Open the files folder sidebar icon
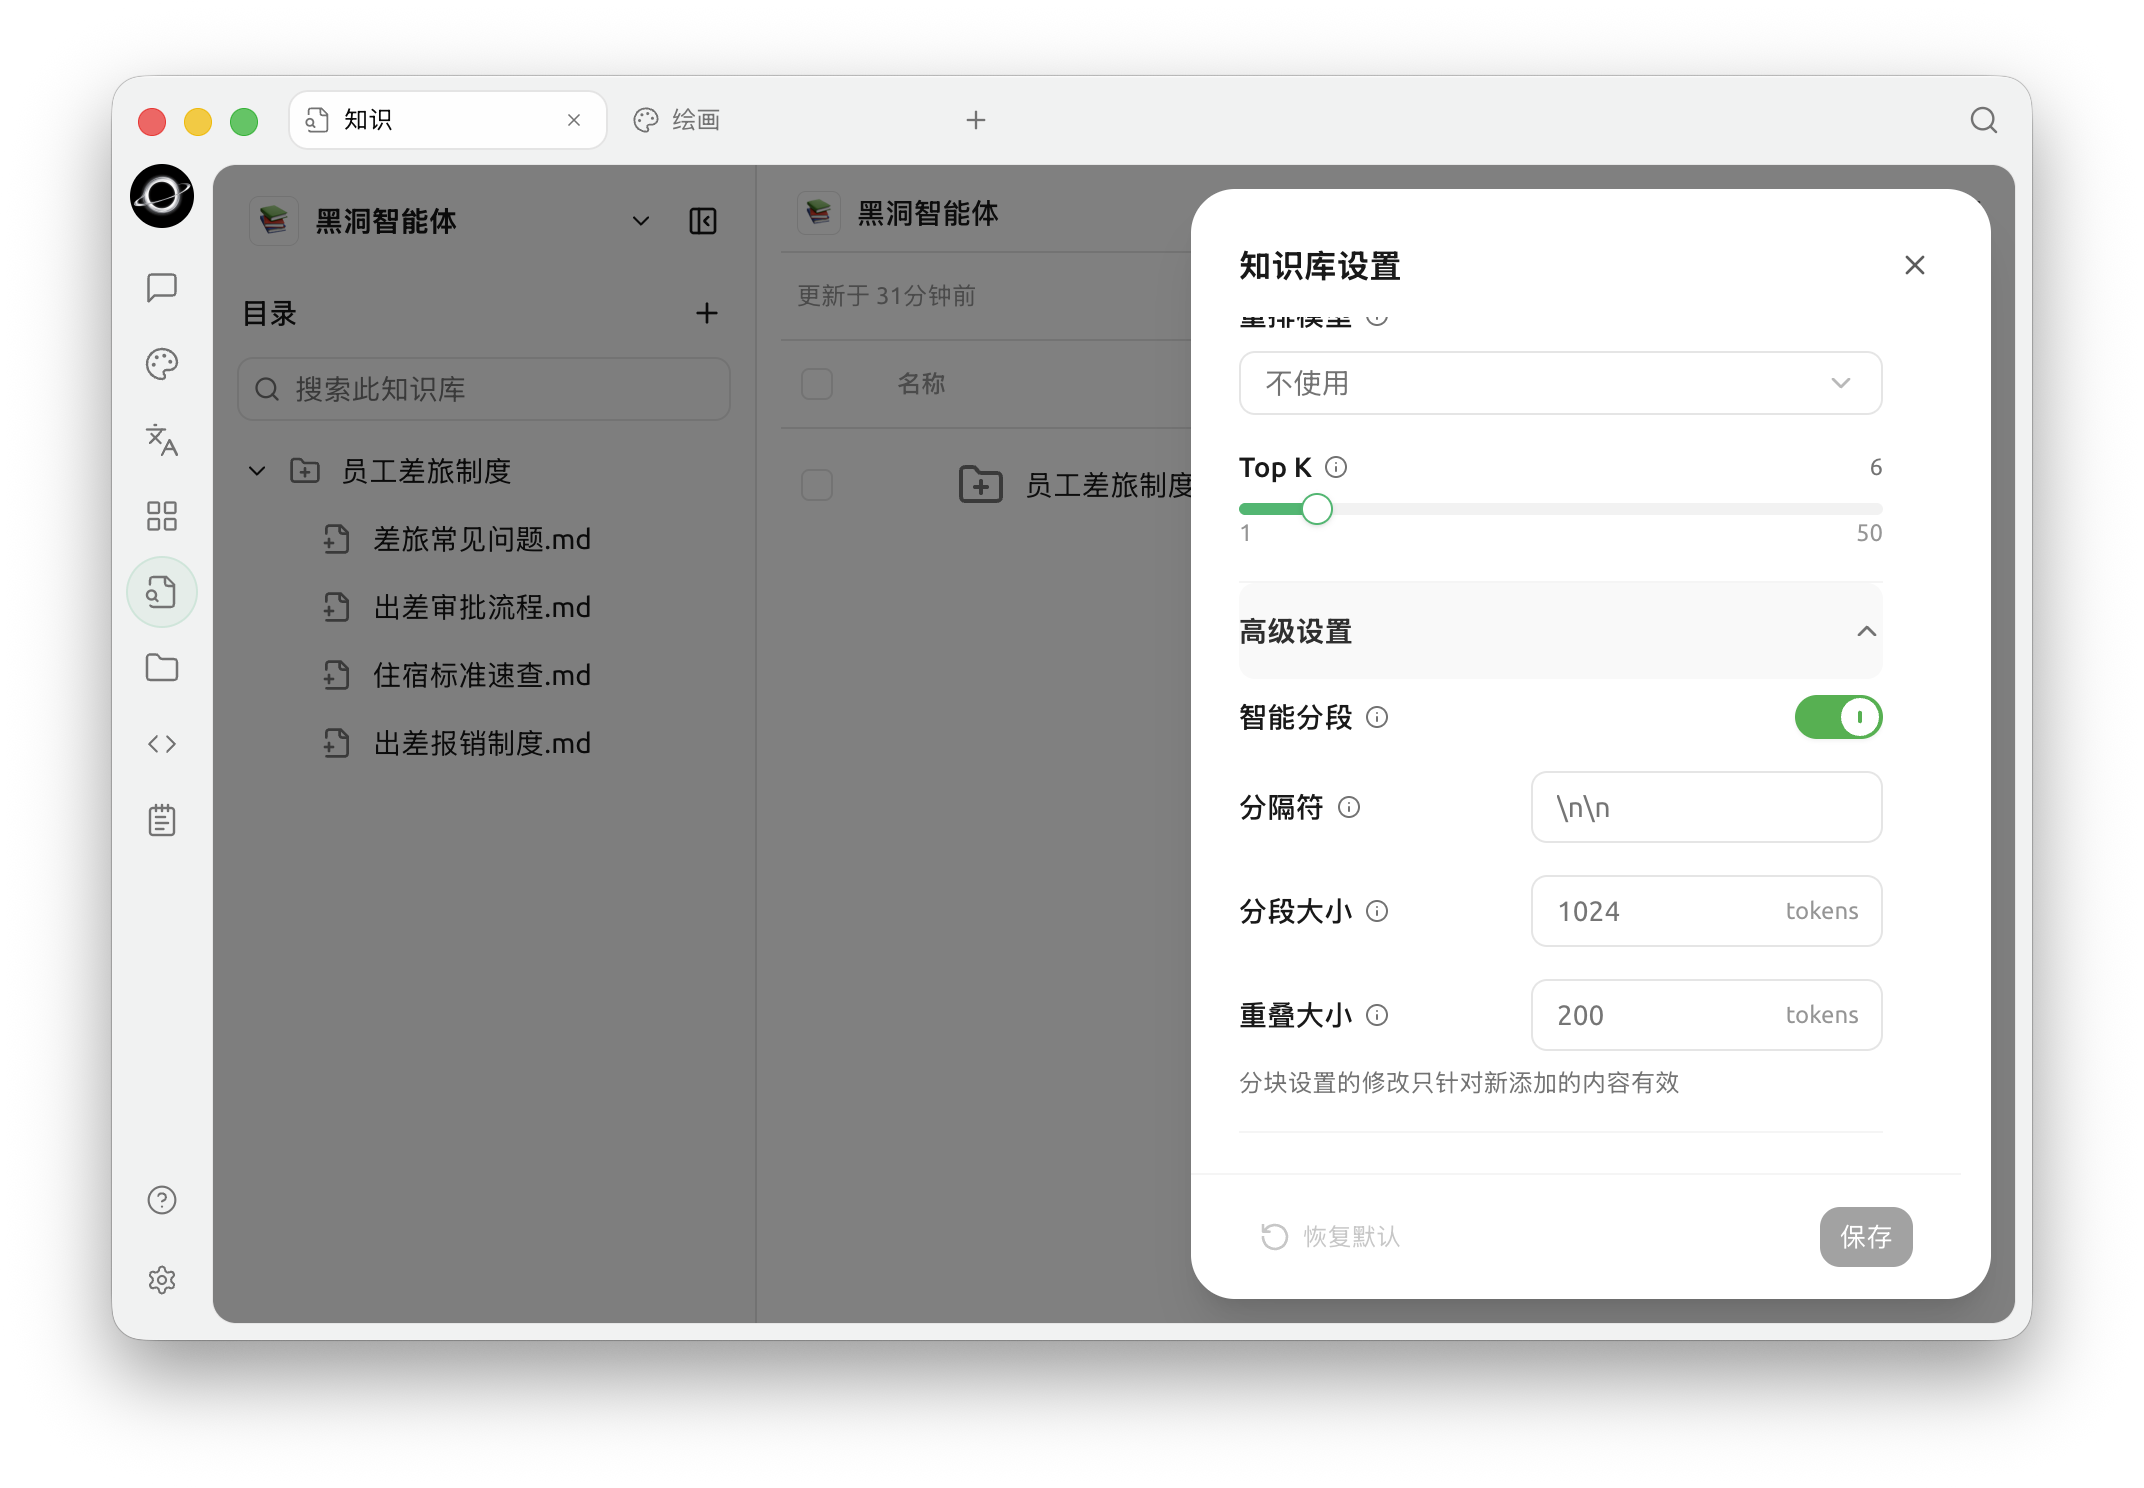 (x=162, y=668)
